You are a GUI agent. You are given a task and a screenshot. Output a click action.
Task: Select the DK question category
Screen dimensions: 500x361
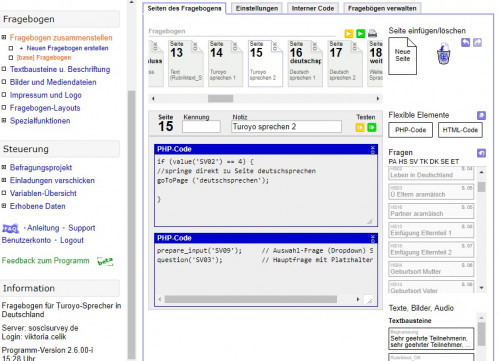pyautogui.click(x=434, y=162)
